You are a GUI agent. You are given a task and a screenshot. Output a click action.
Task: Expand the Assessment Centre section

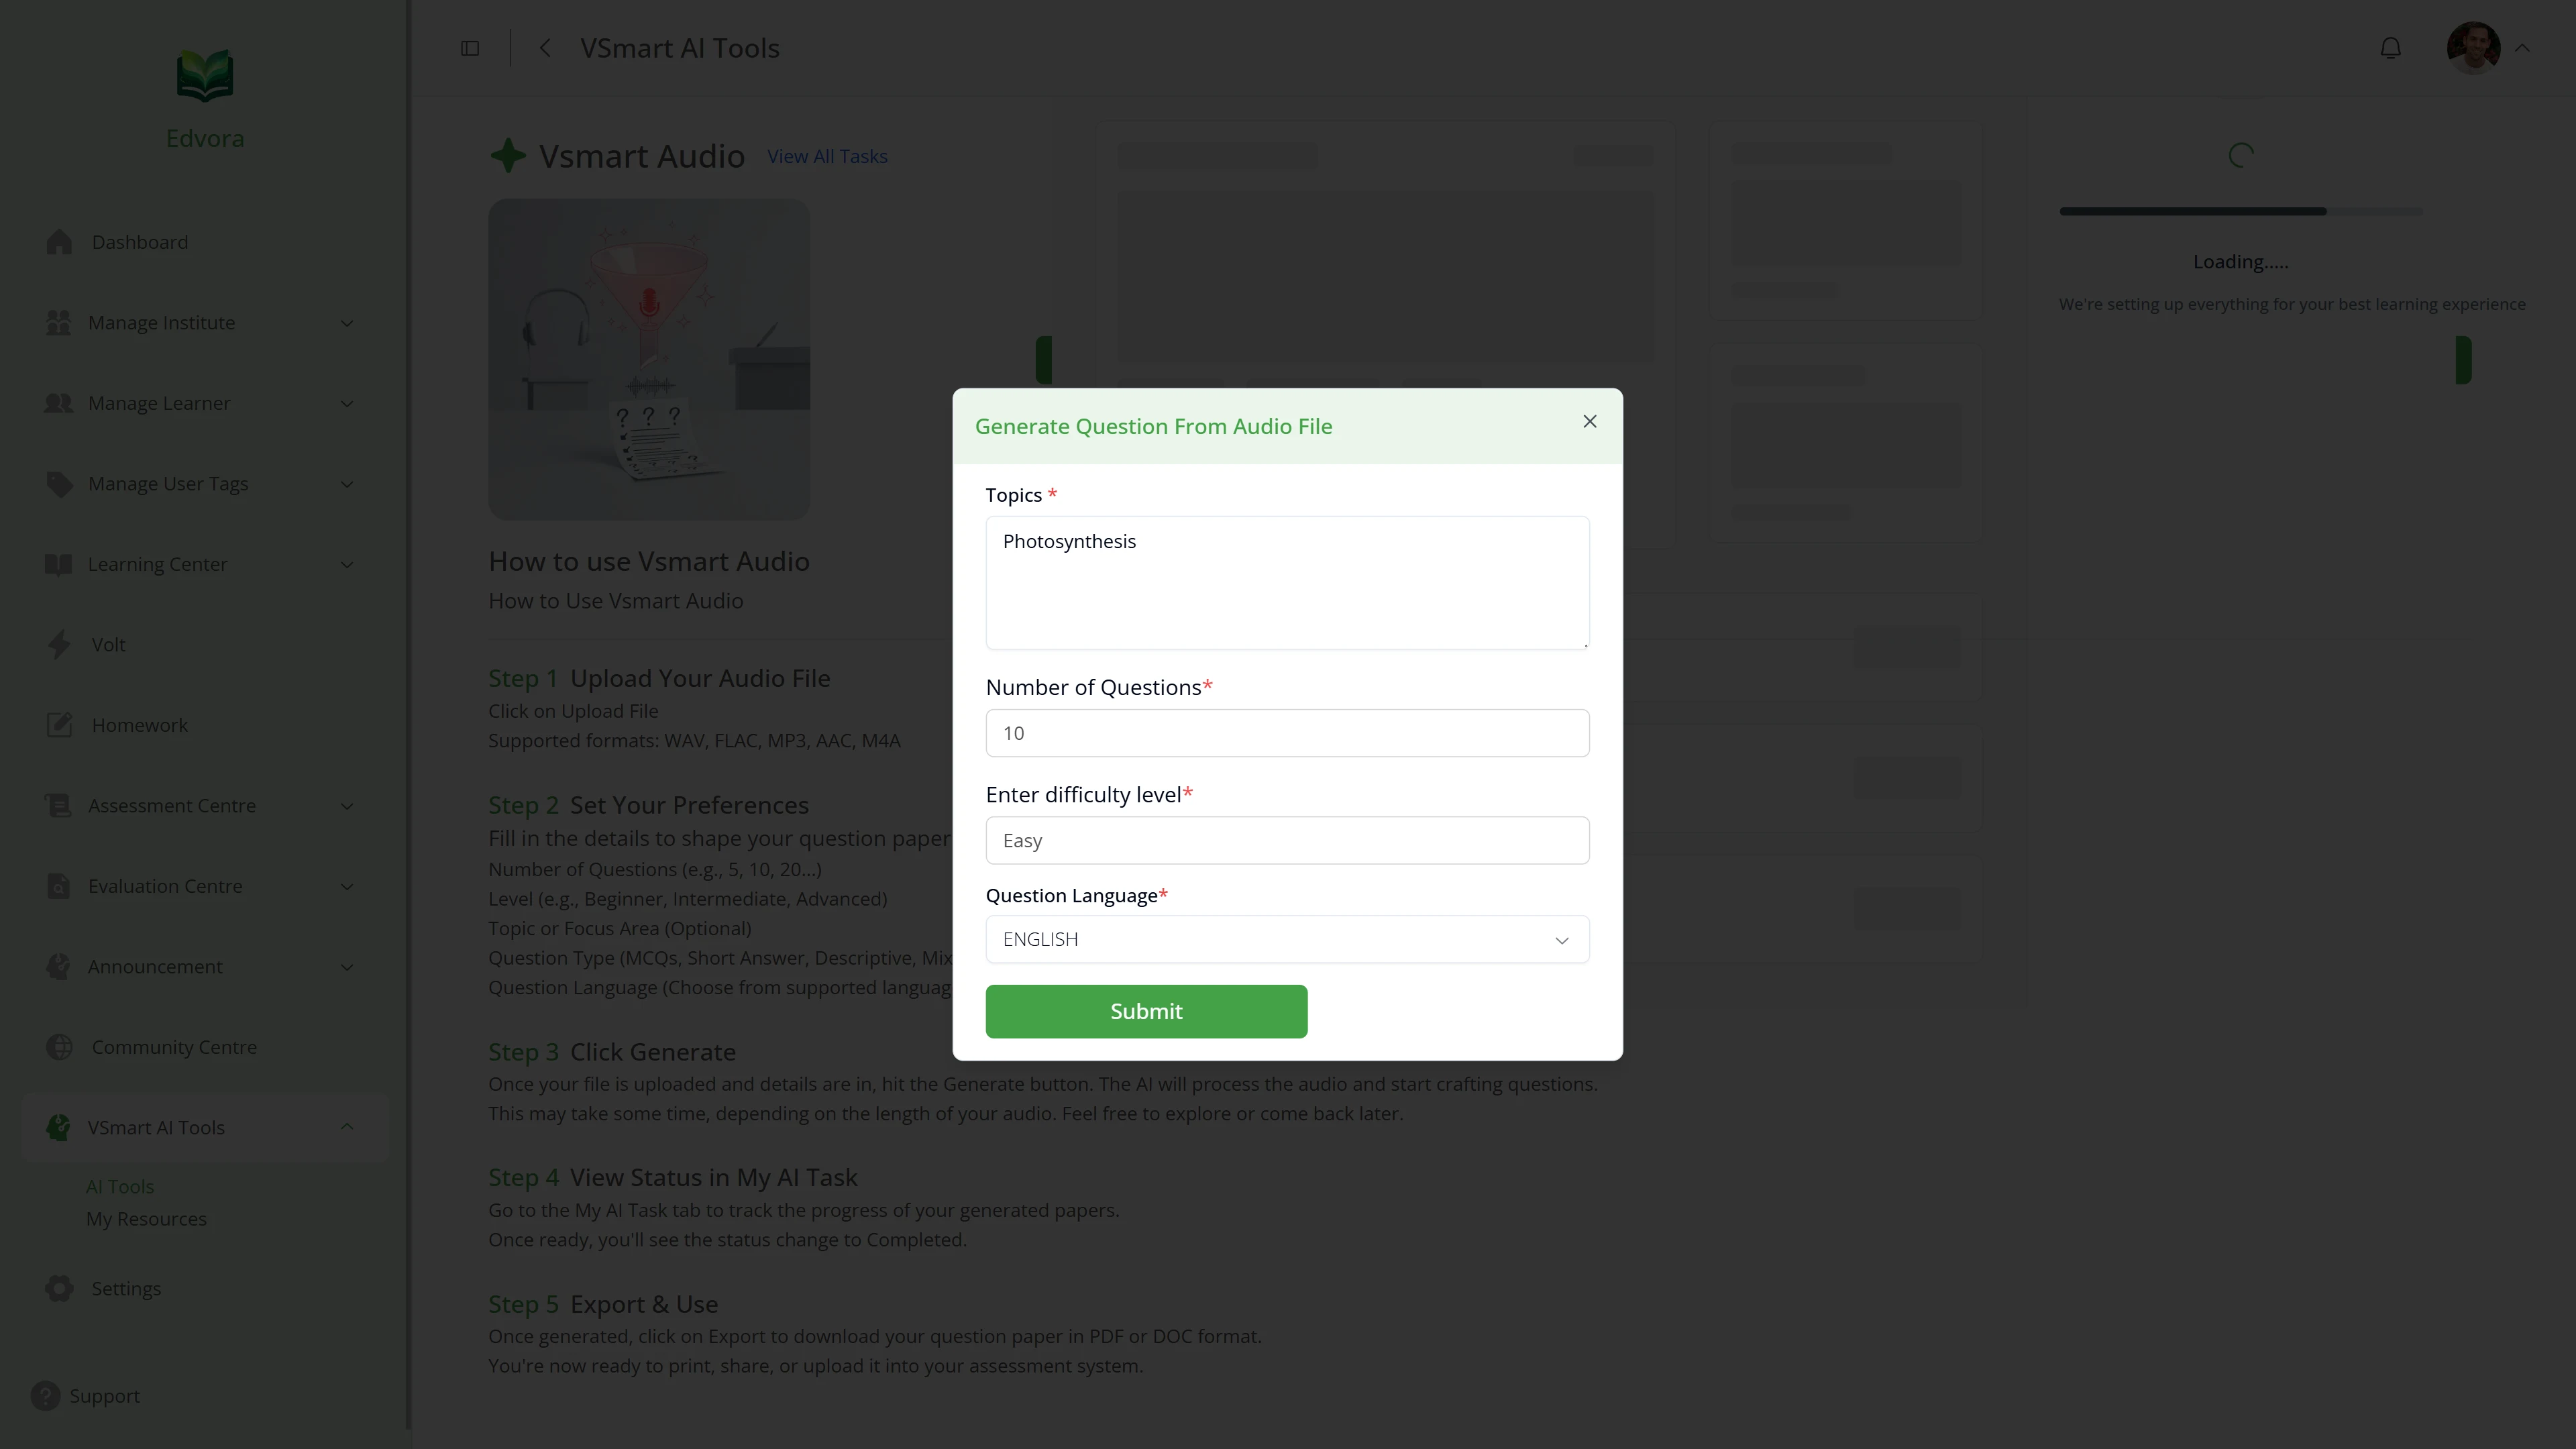(x=200, y=806)
